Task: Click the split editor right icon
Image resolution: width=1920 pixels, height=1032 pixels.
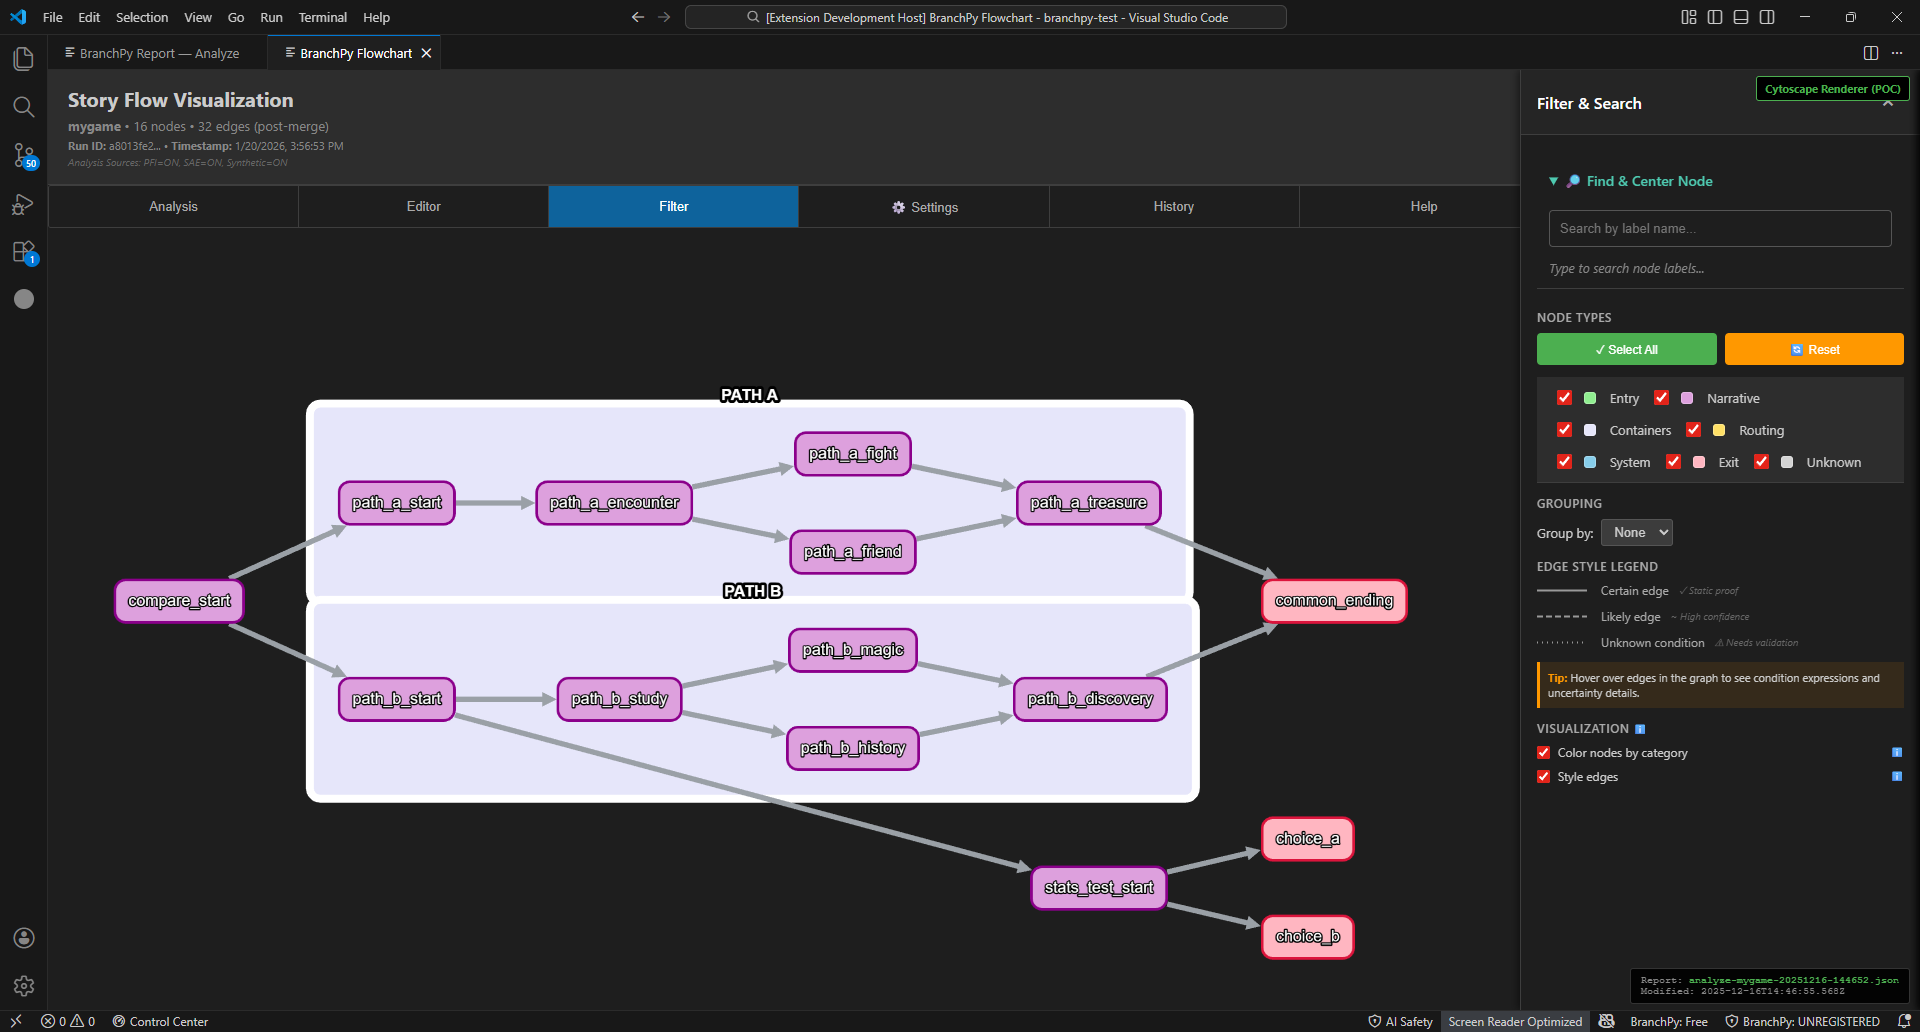Action: (1870, 53)
